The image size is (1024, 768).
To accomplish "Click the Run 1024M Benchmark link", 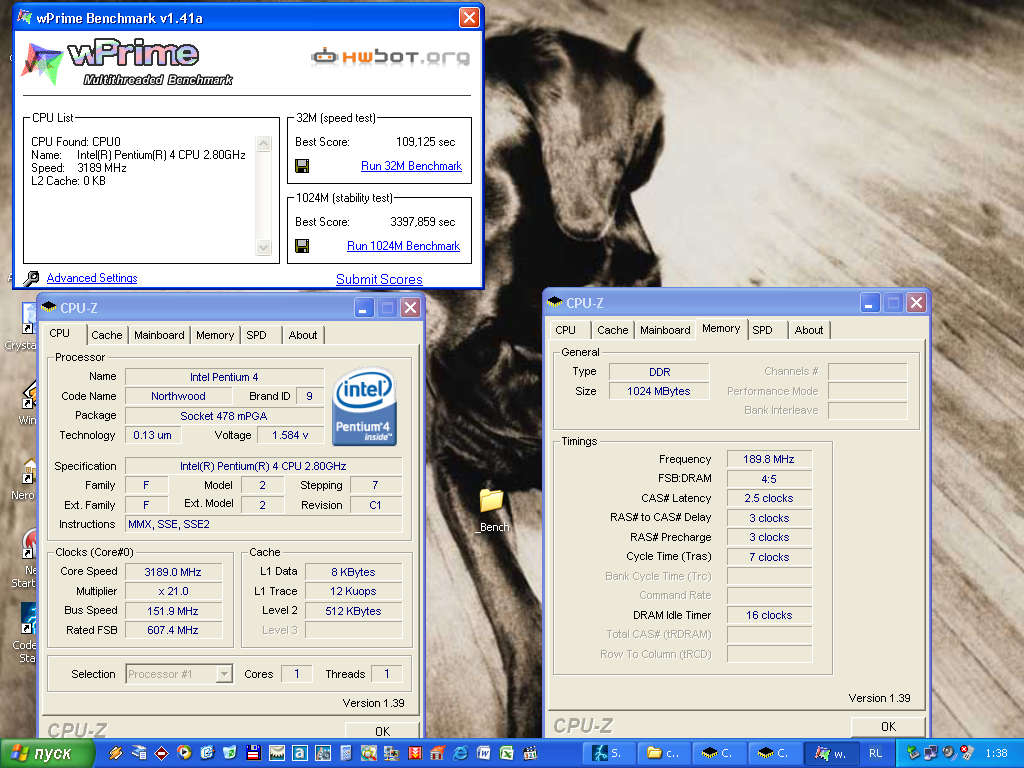I will (x=404, y=246).
